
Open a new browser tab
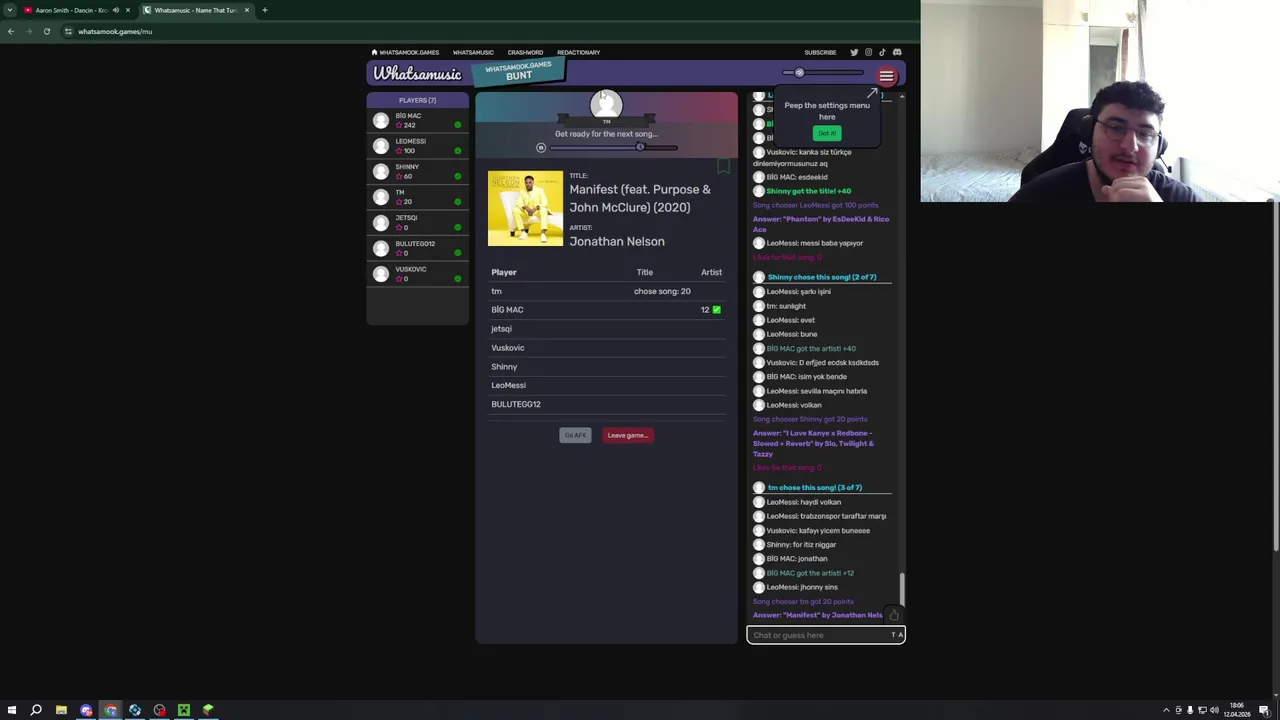point(264,10)
